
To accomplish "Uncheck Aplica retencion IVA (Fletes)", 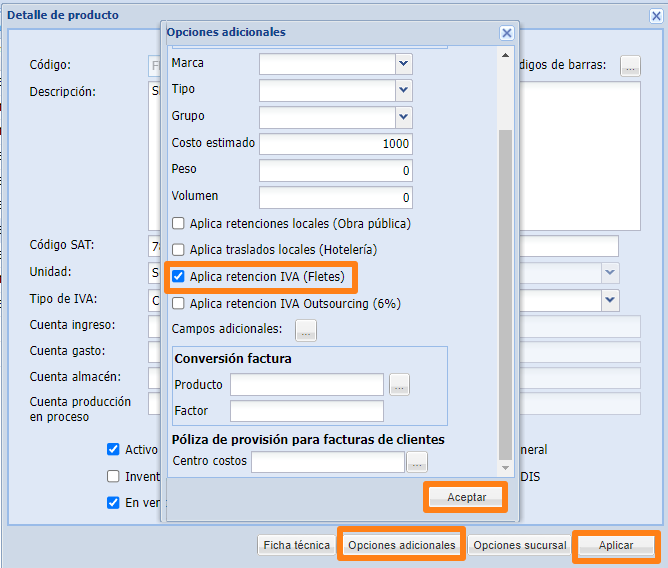I will click(179, 276).
